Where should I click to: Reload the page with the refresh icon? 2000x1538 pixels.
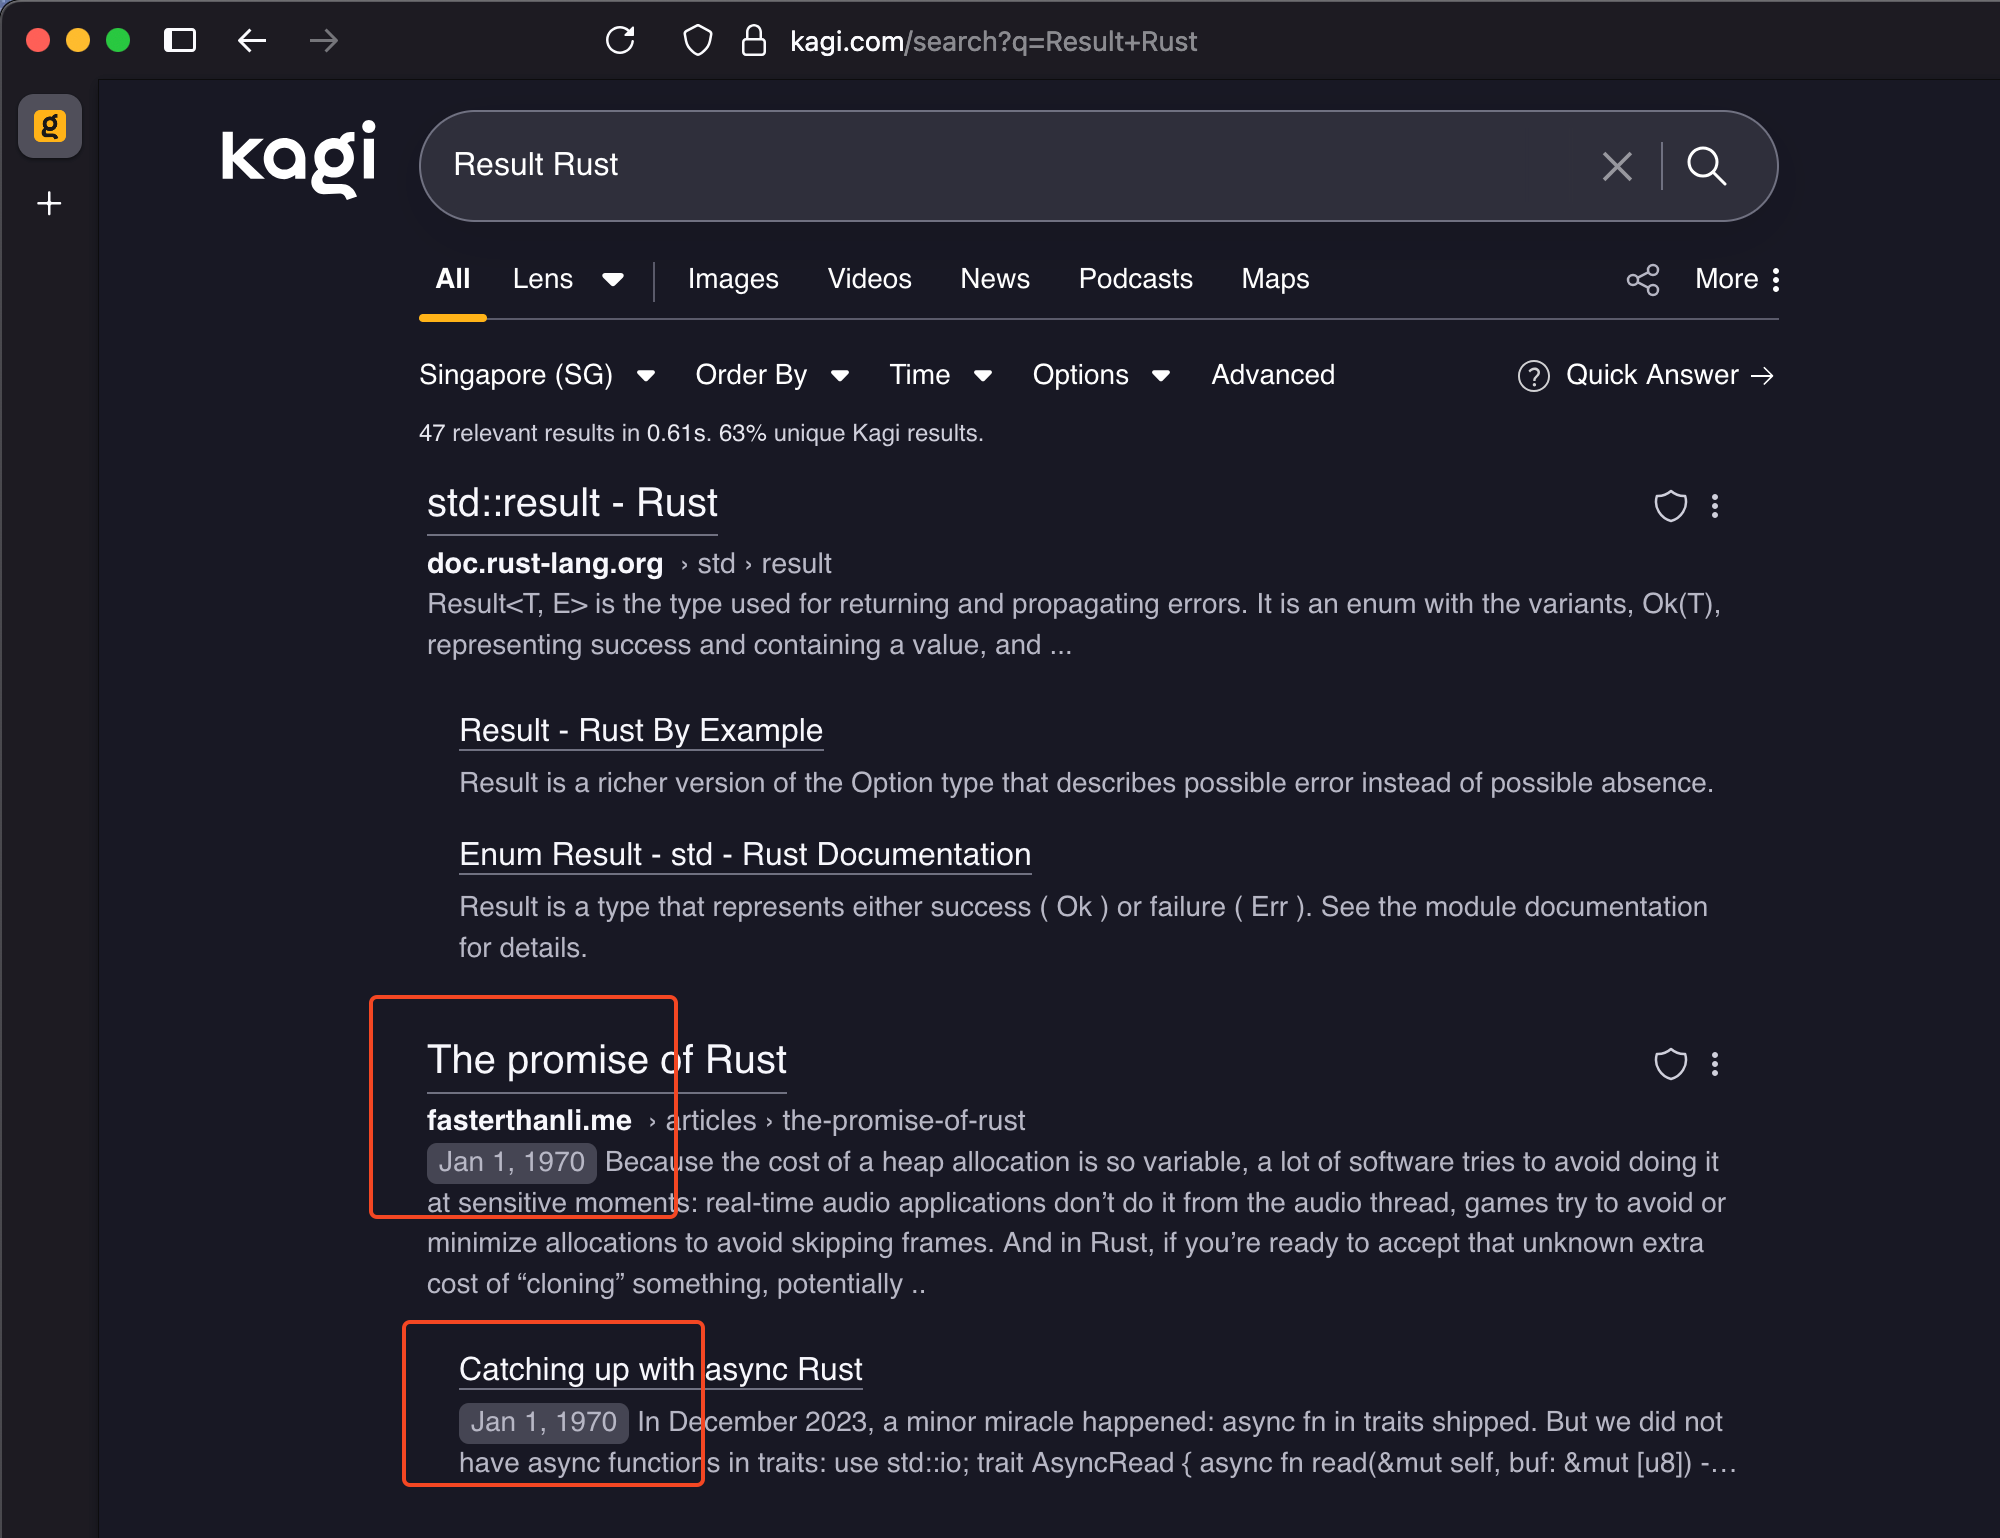click(x=620, y=41)
